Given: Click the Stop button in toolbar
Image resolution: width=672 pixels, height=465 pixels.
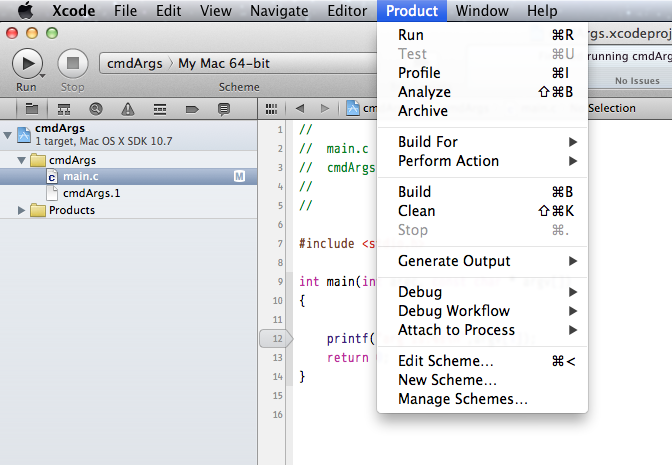Looking at the screenshot, I should [x=73, y=63].
